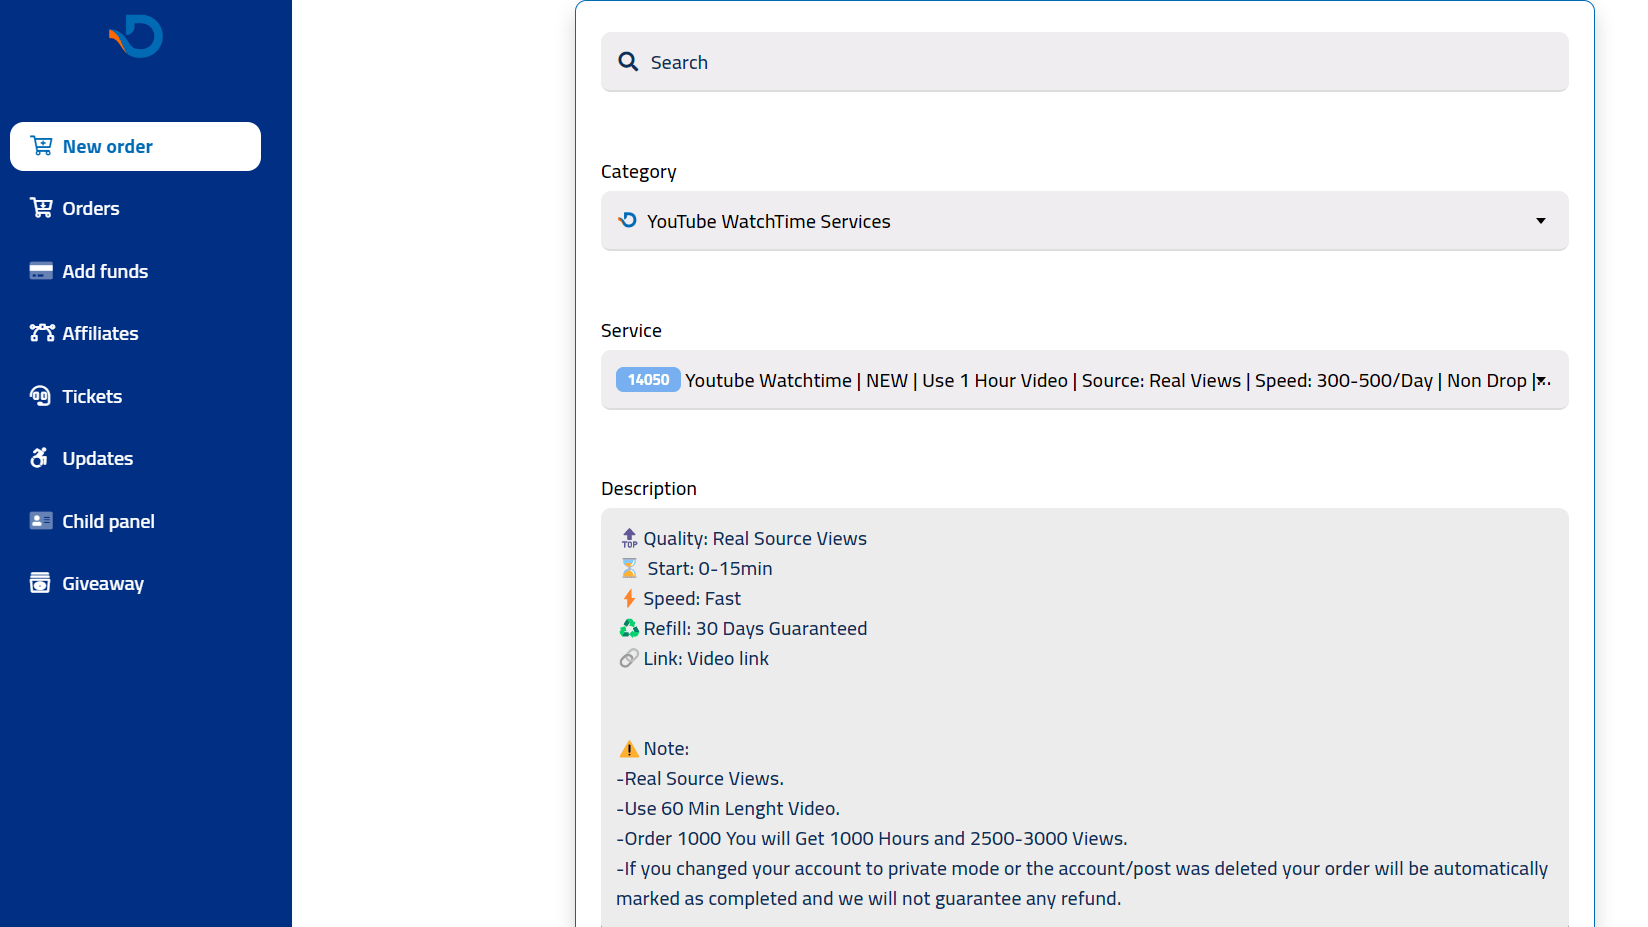Click the Tickets headset icon
This screenshot has width=1648, height=927.
pyautogui.click(x=41, y=396)
